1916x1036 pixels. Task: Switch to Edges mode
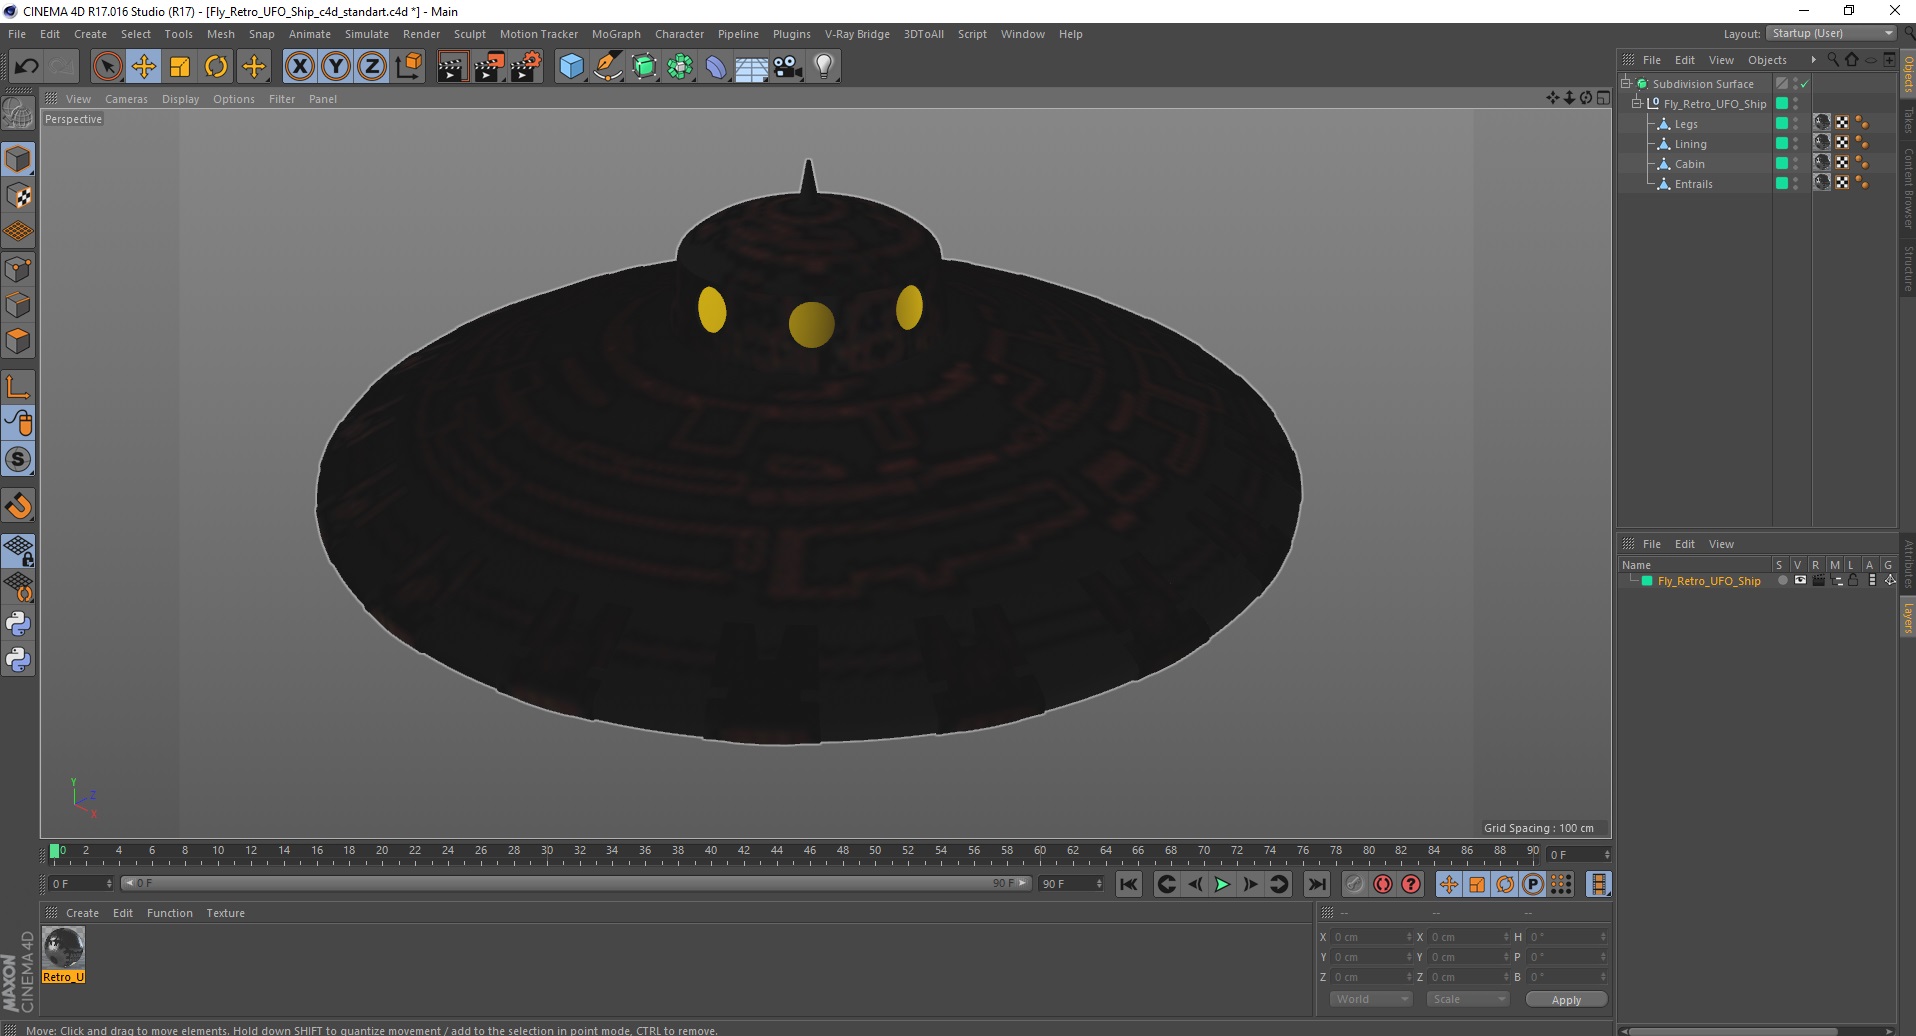[18, 305]
